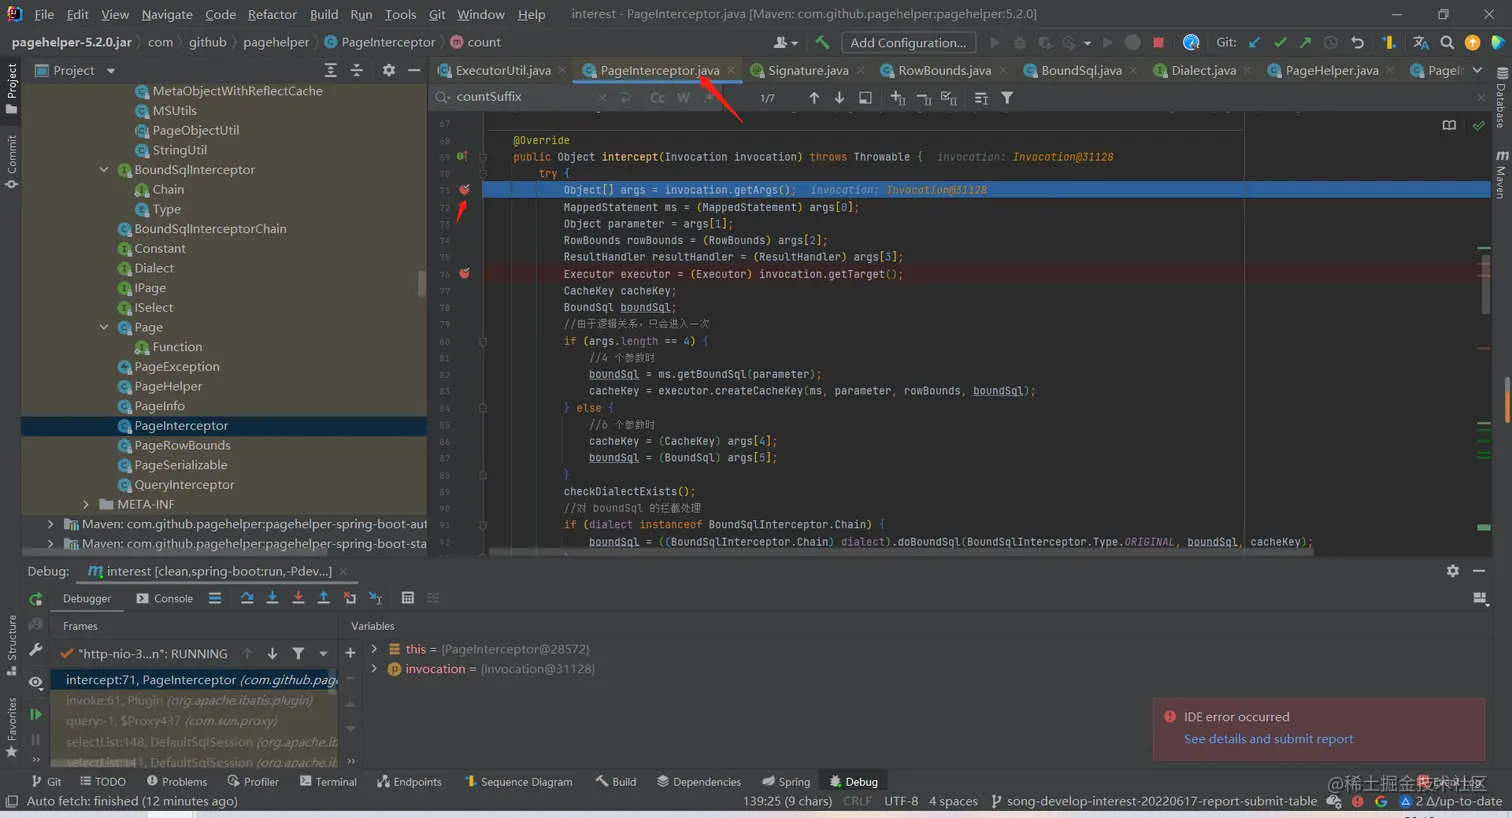This screenshot has height=818, width=1512.
Task: Select PageRowBounds class in project tree
Action: (182, 445)
